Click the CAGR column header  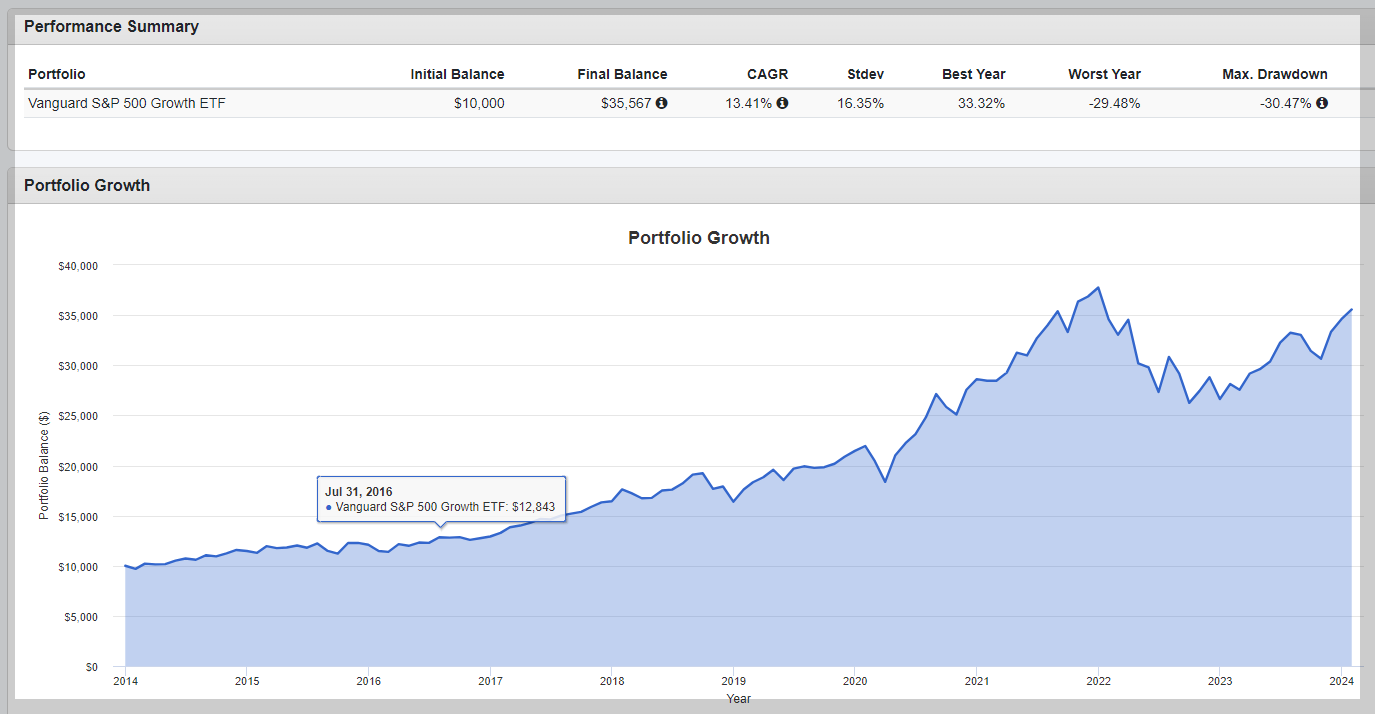(x=768, y=74)
